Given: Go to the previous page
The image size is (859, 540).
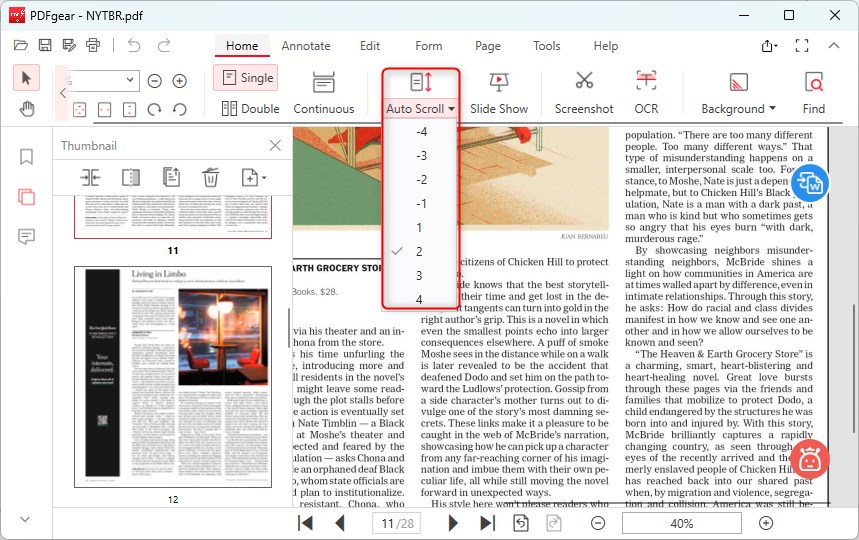Looking at the screenshot, I should coord(340,524).
